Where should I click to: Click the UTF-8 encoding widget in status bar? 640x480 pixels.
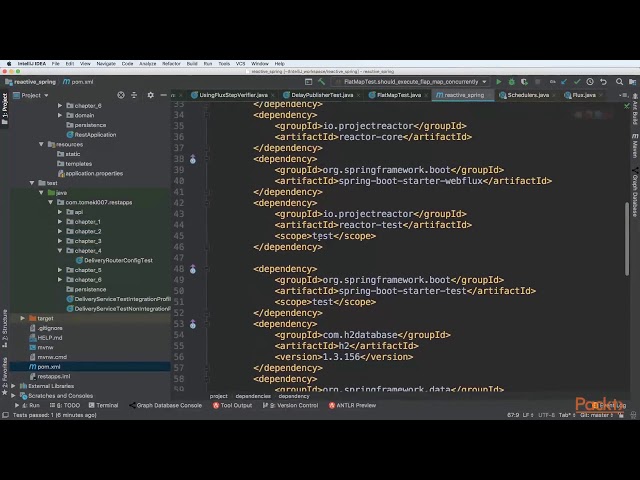547,415
